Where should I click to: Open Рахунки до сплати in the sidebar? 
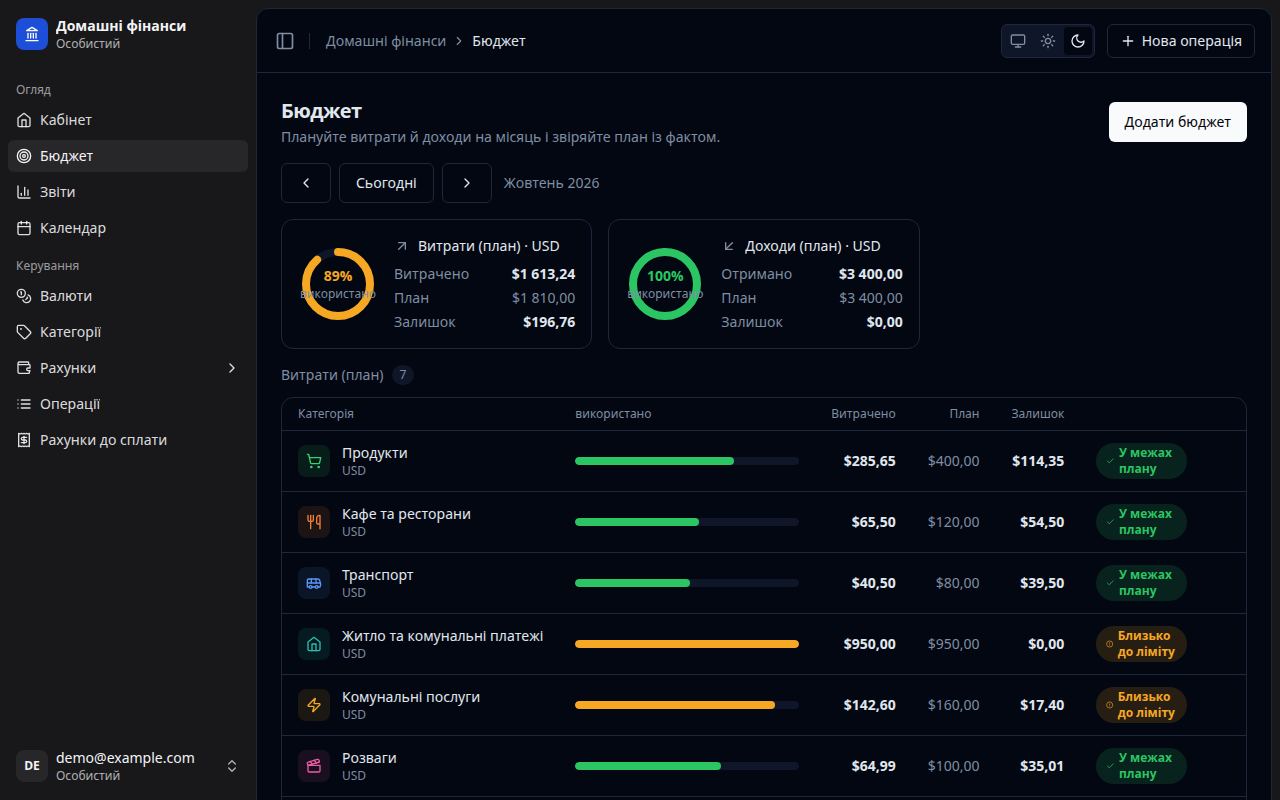click(x=128, y=440)
